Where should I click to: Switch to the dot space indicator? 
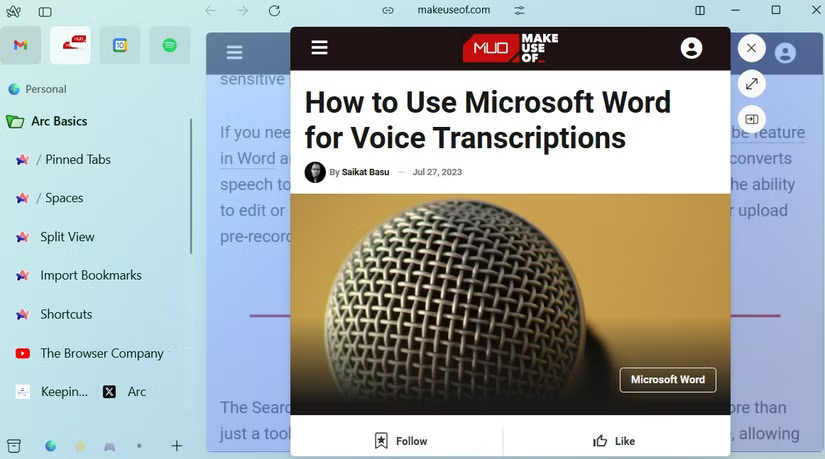139,446
